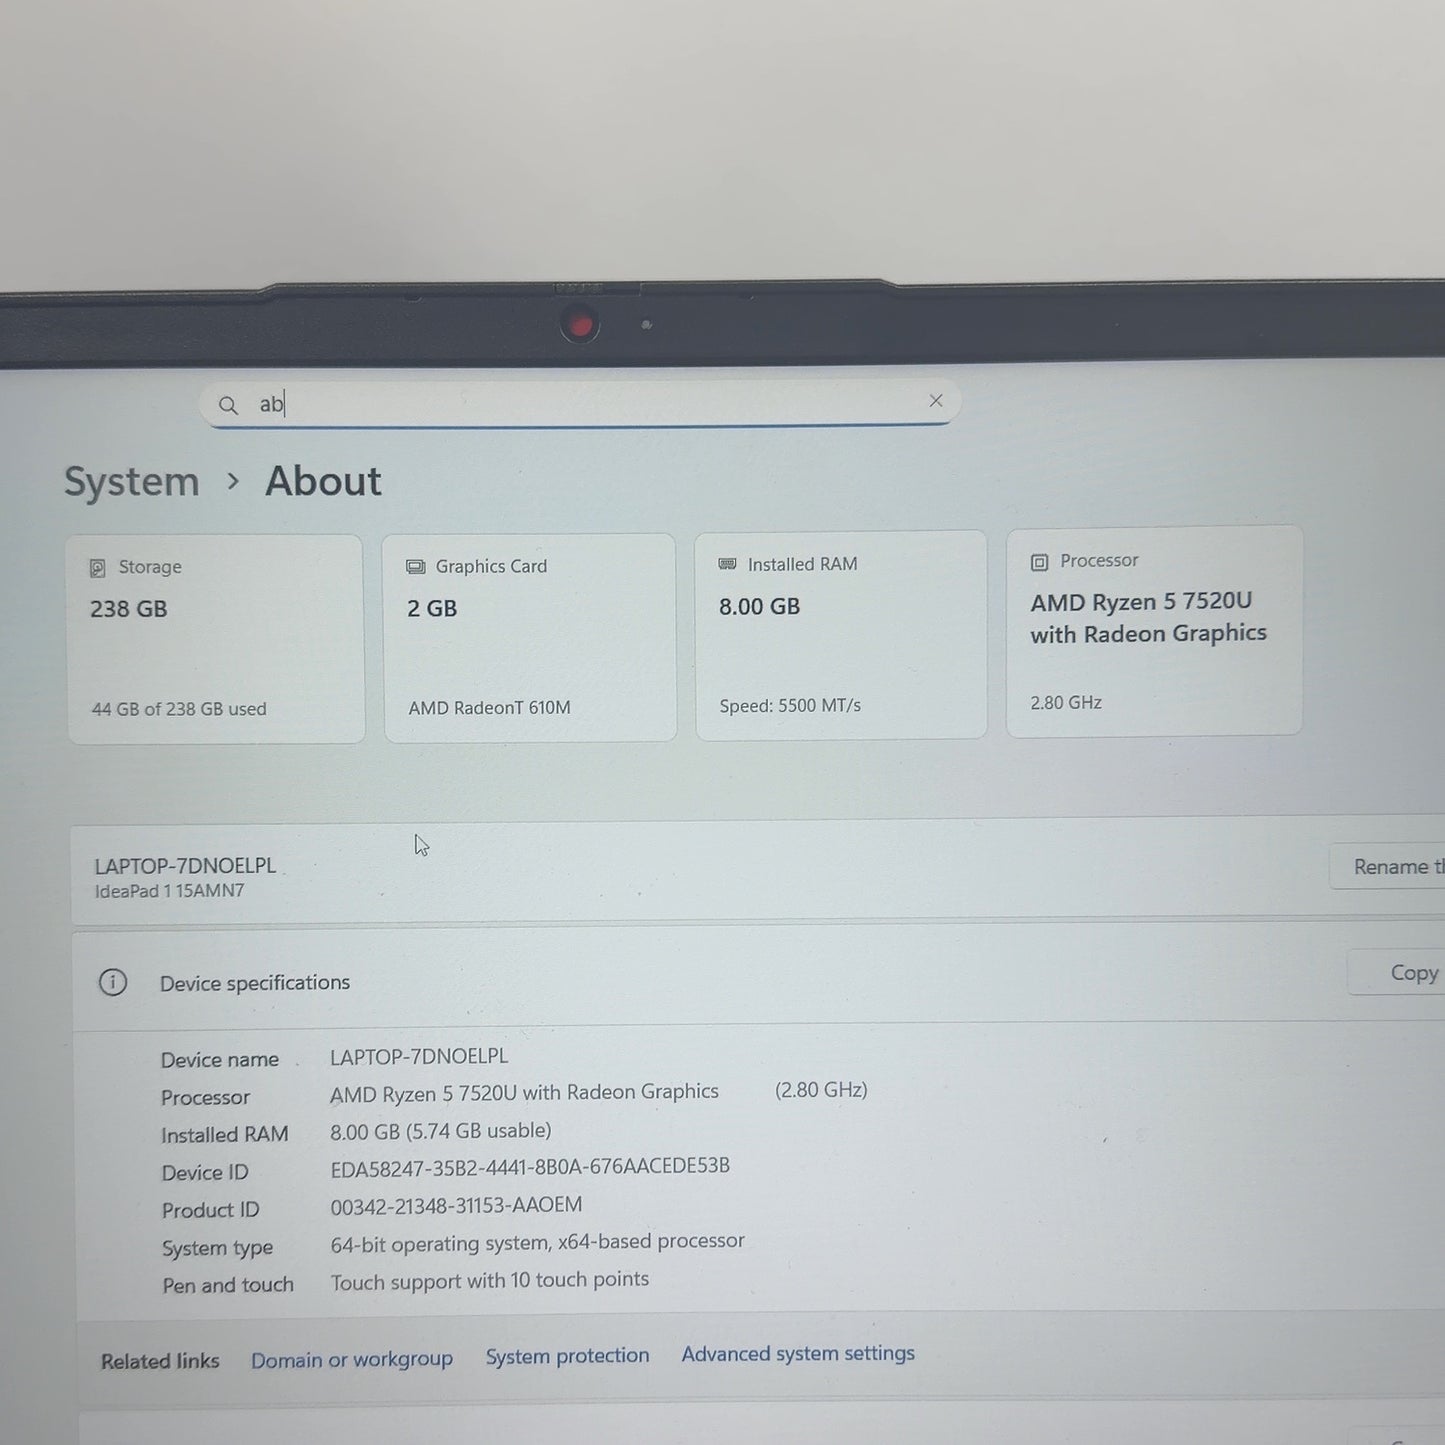
Task: Select 'Speed: 5500 MT/s' text
Action: 790,706
